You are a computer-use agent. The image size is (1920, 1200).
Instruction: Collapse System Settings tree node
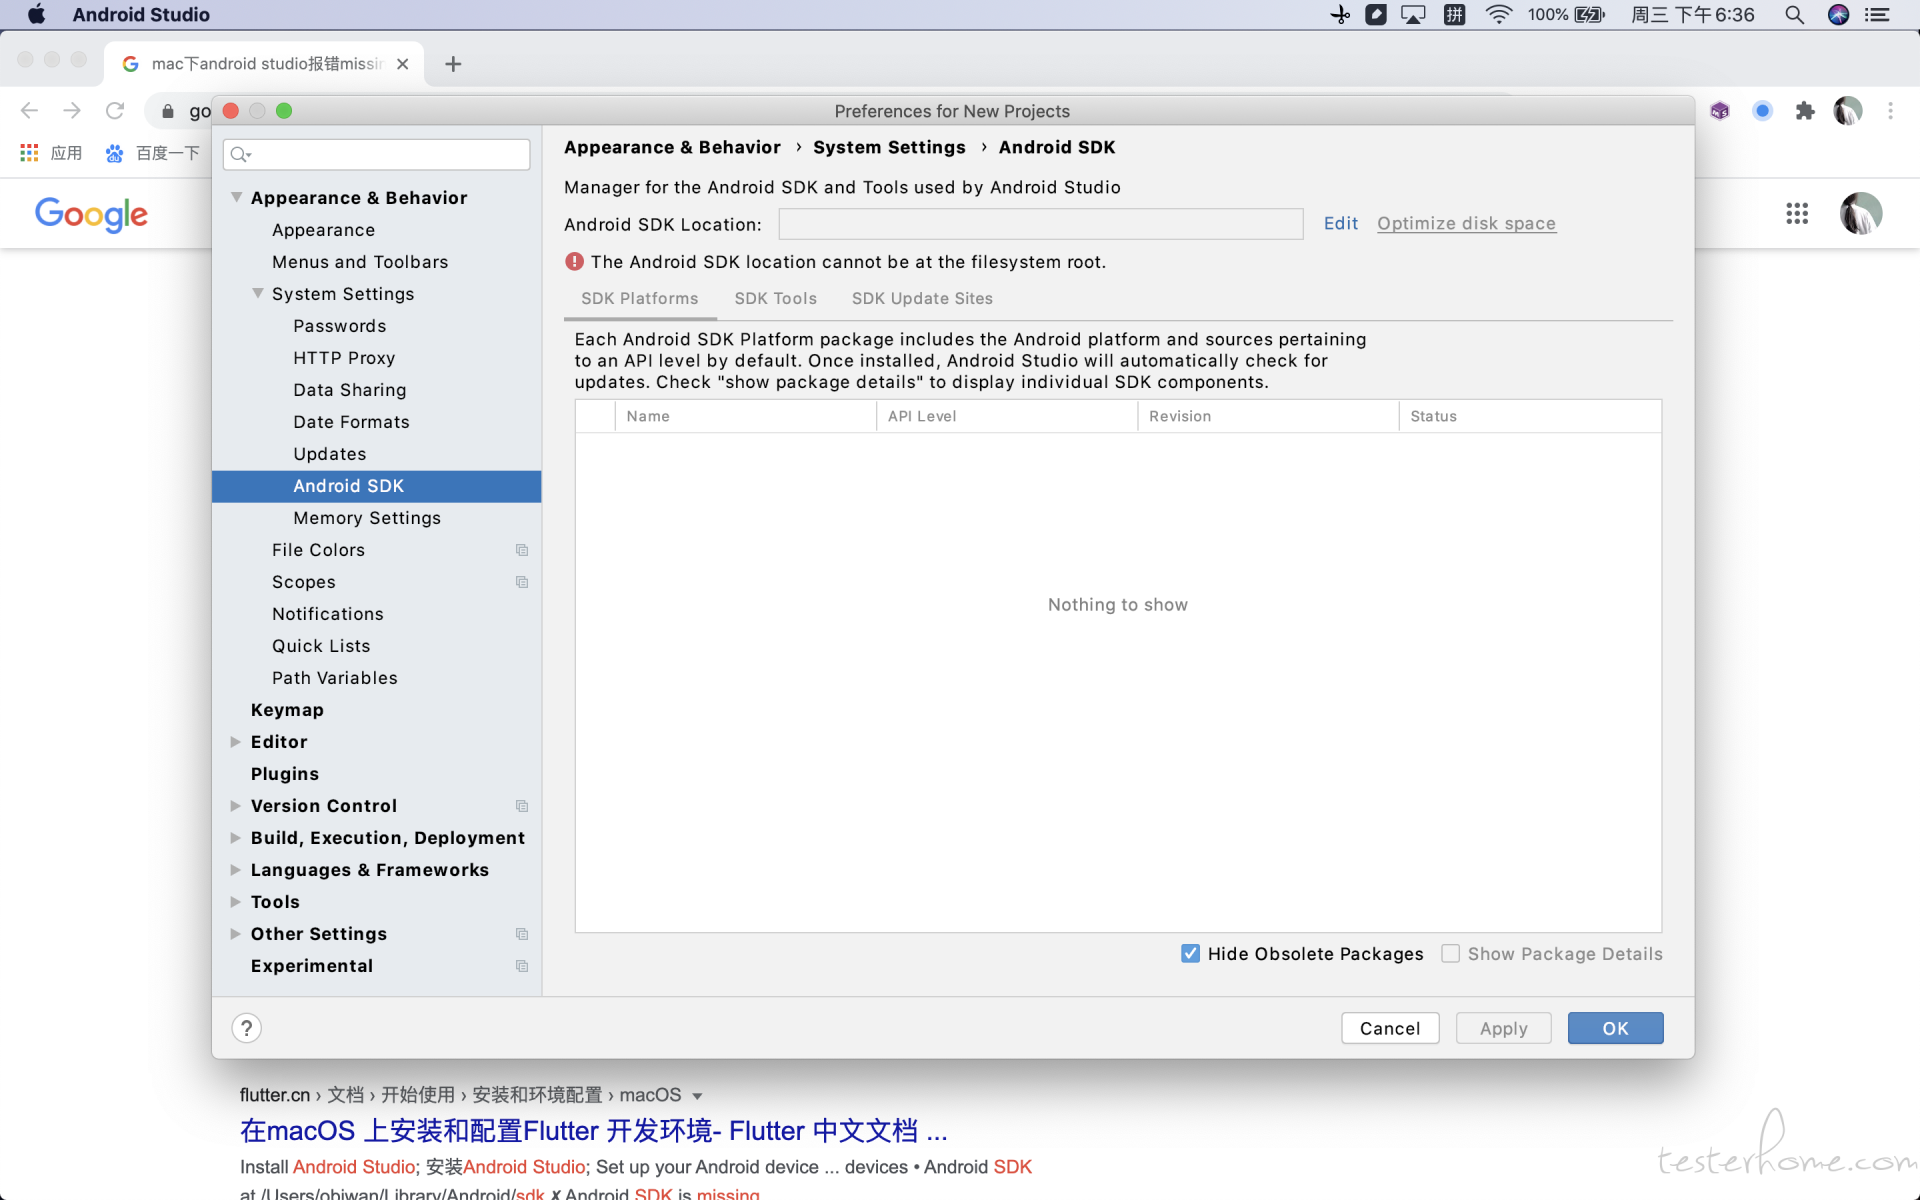point(258,293)
